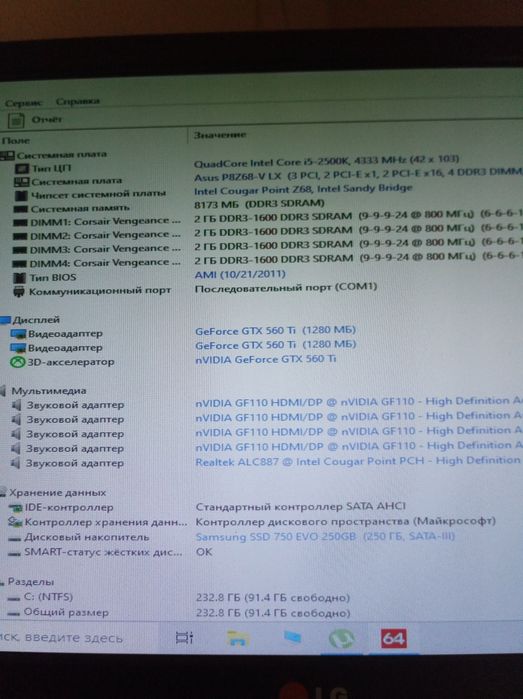523x699 pixels.
Task: Click in the taskbar search field
Action: [76, 638]
